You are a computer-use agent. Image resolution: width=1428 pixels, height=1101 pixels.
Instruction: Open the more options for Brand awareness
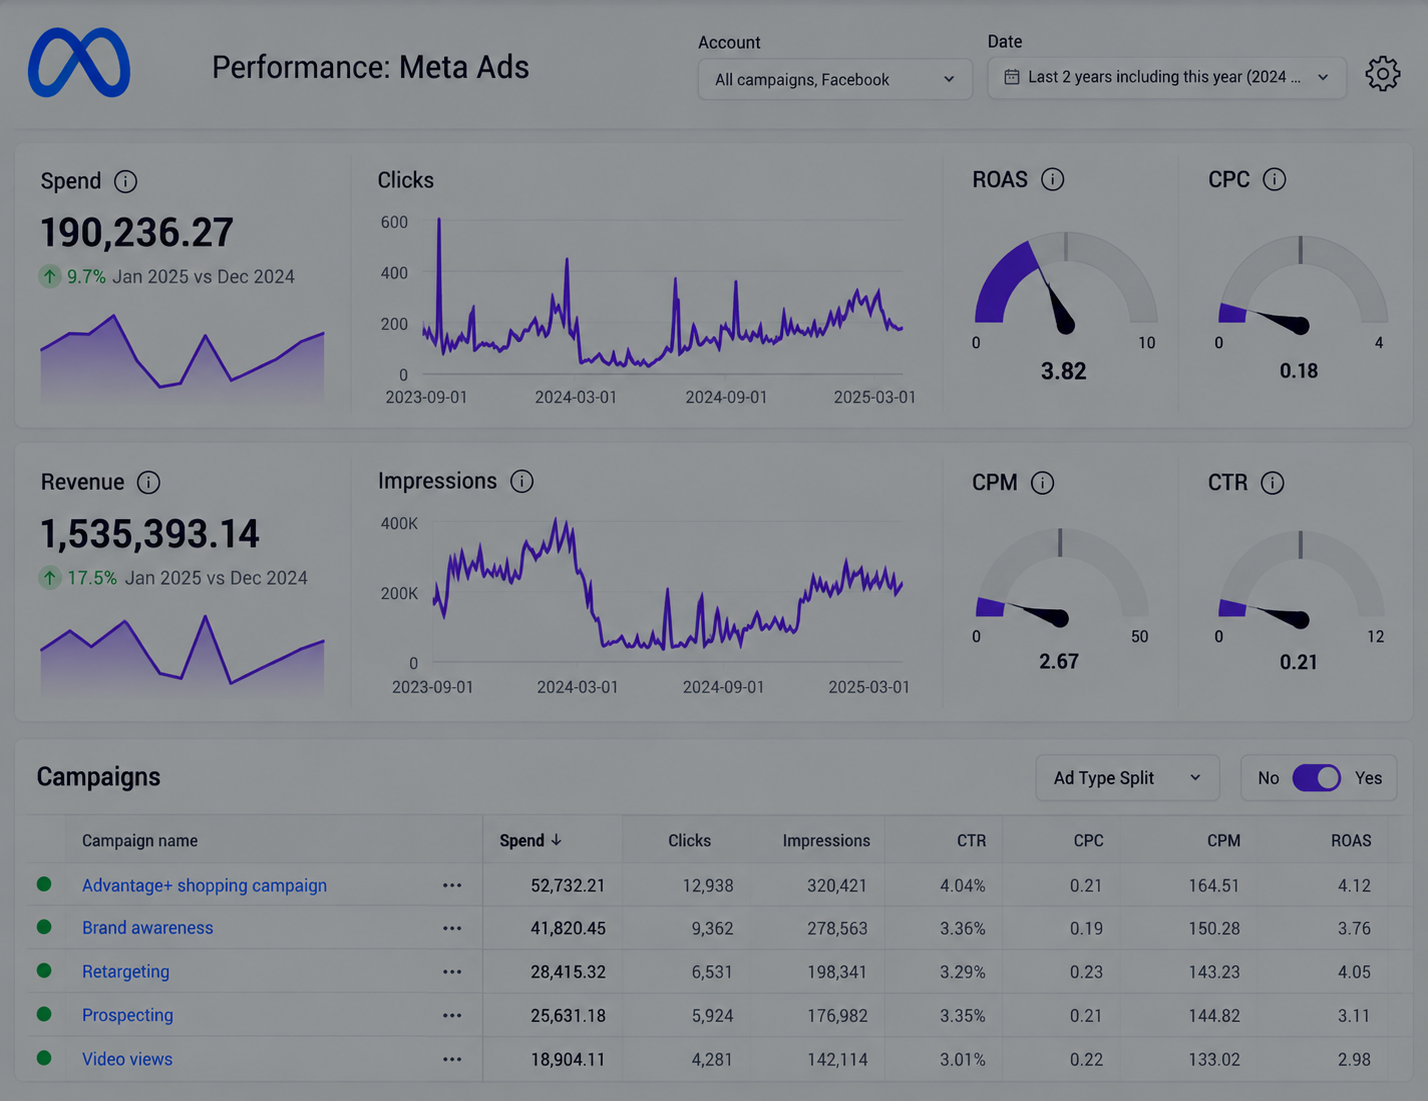(x=452, y=928)
